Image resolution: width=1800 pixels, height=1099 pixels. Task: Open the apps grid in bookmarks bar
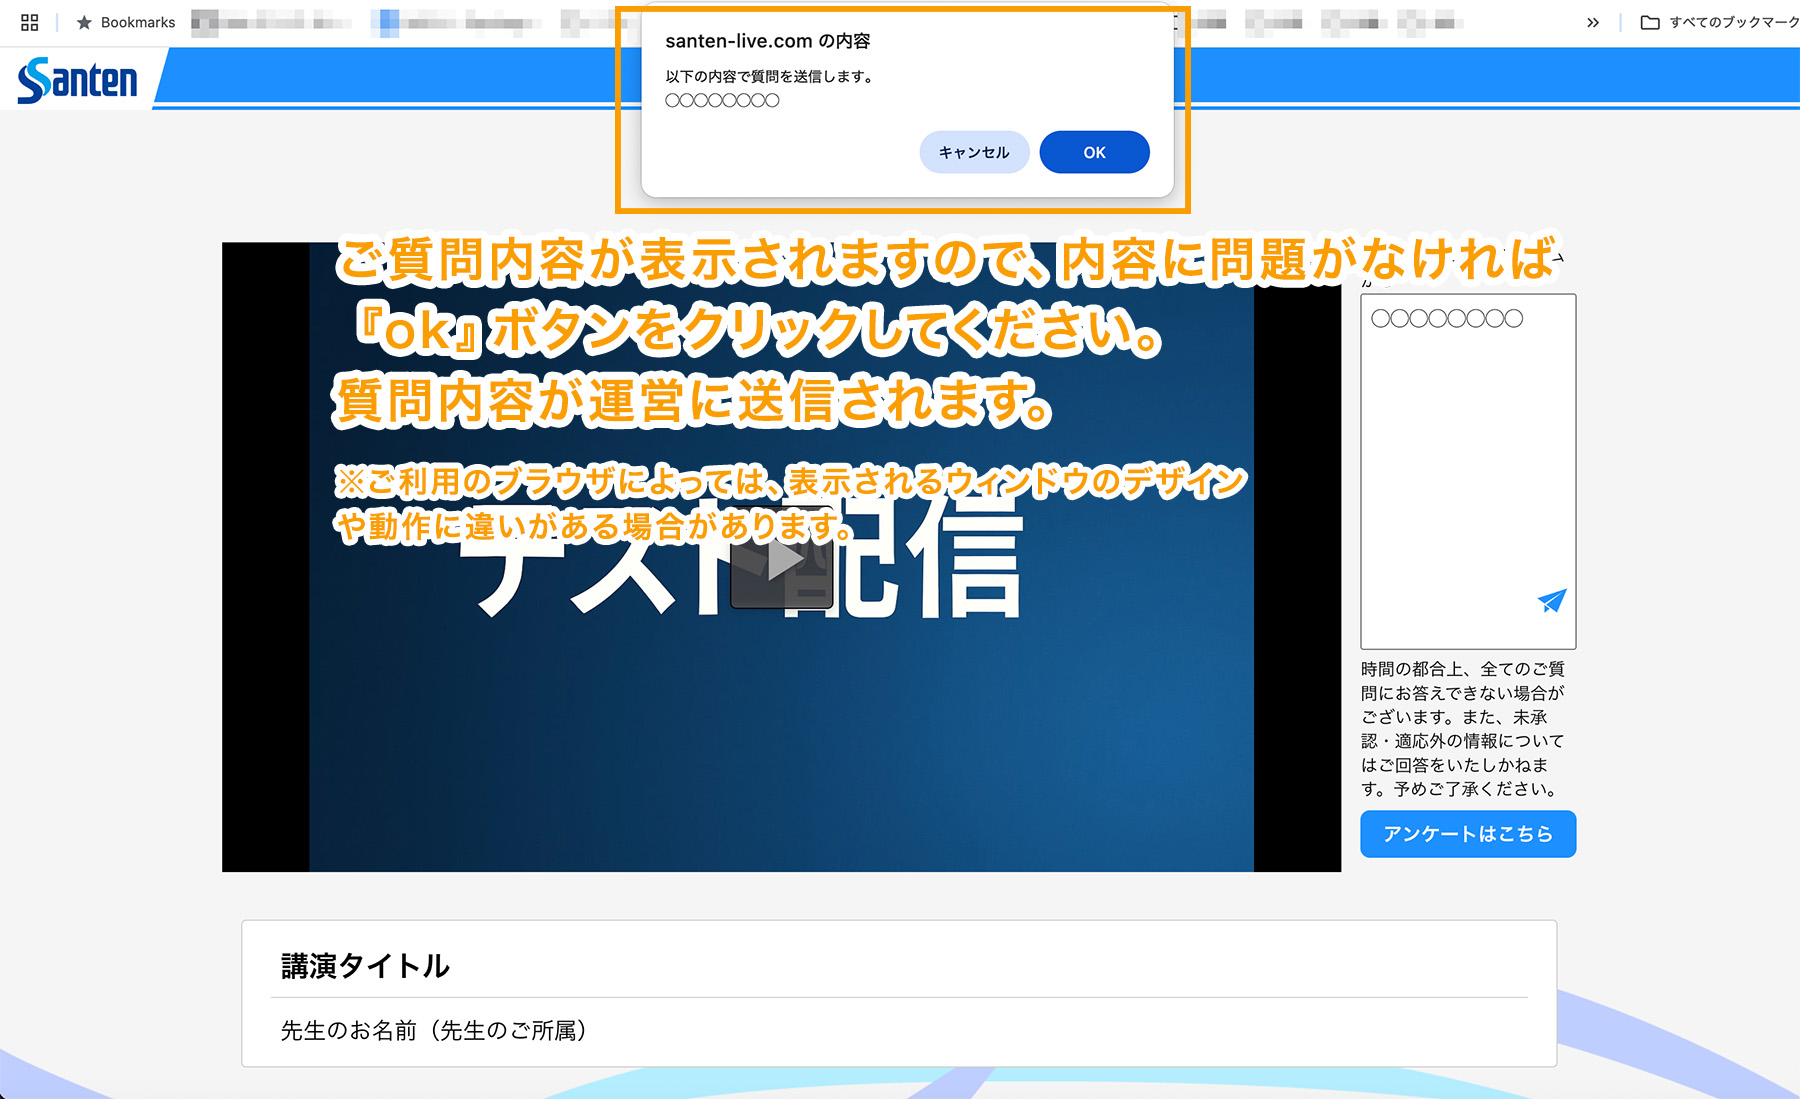tap(30, 22)
